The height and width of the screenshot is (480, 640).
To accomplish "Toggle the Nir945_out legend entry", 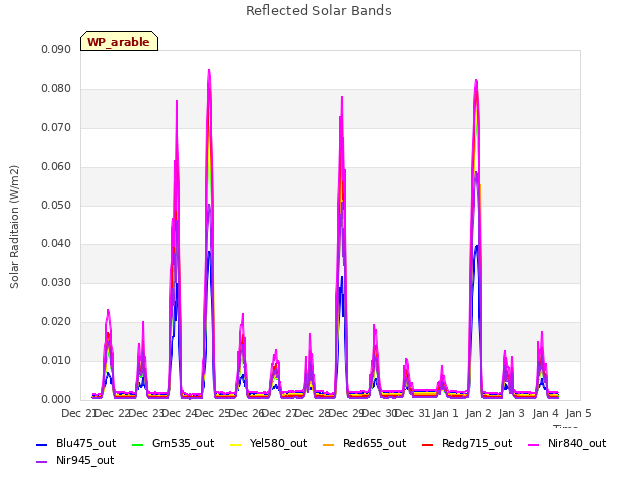I will coord(76,460).
